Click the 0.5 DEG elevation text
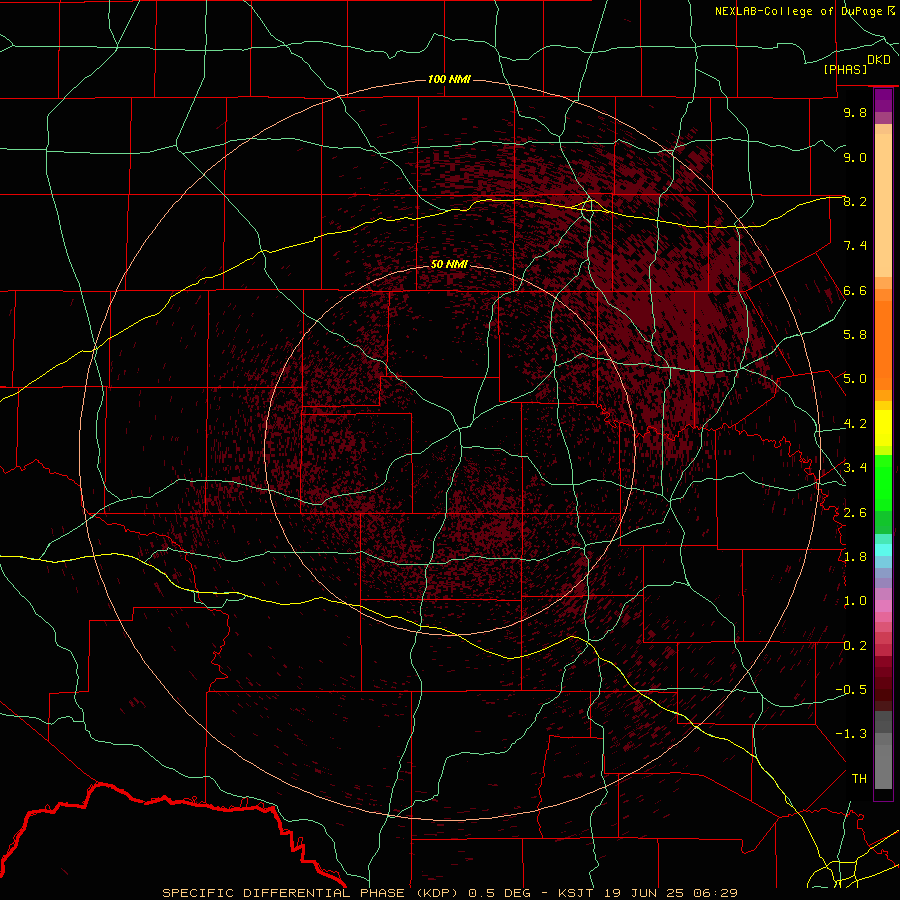Image resolution: width=900 pixels, height=900 pixels. click(x=499, y=893)
